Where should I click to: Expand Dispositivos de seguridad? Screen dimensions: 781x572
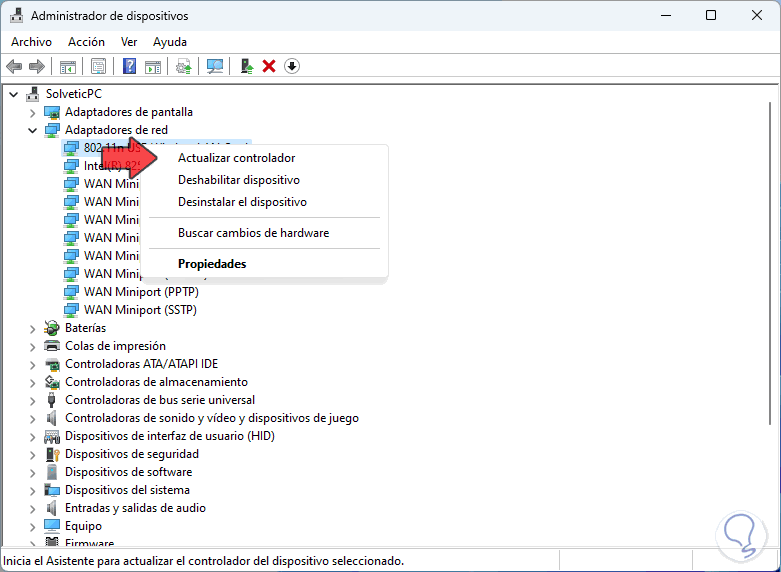coord(32,455)
